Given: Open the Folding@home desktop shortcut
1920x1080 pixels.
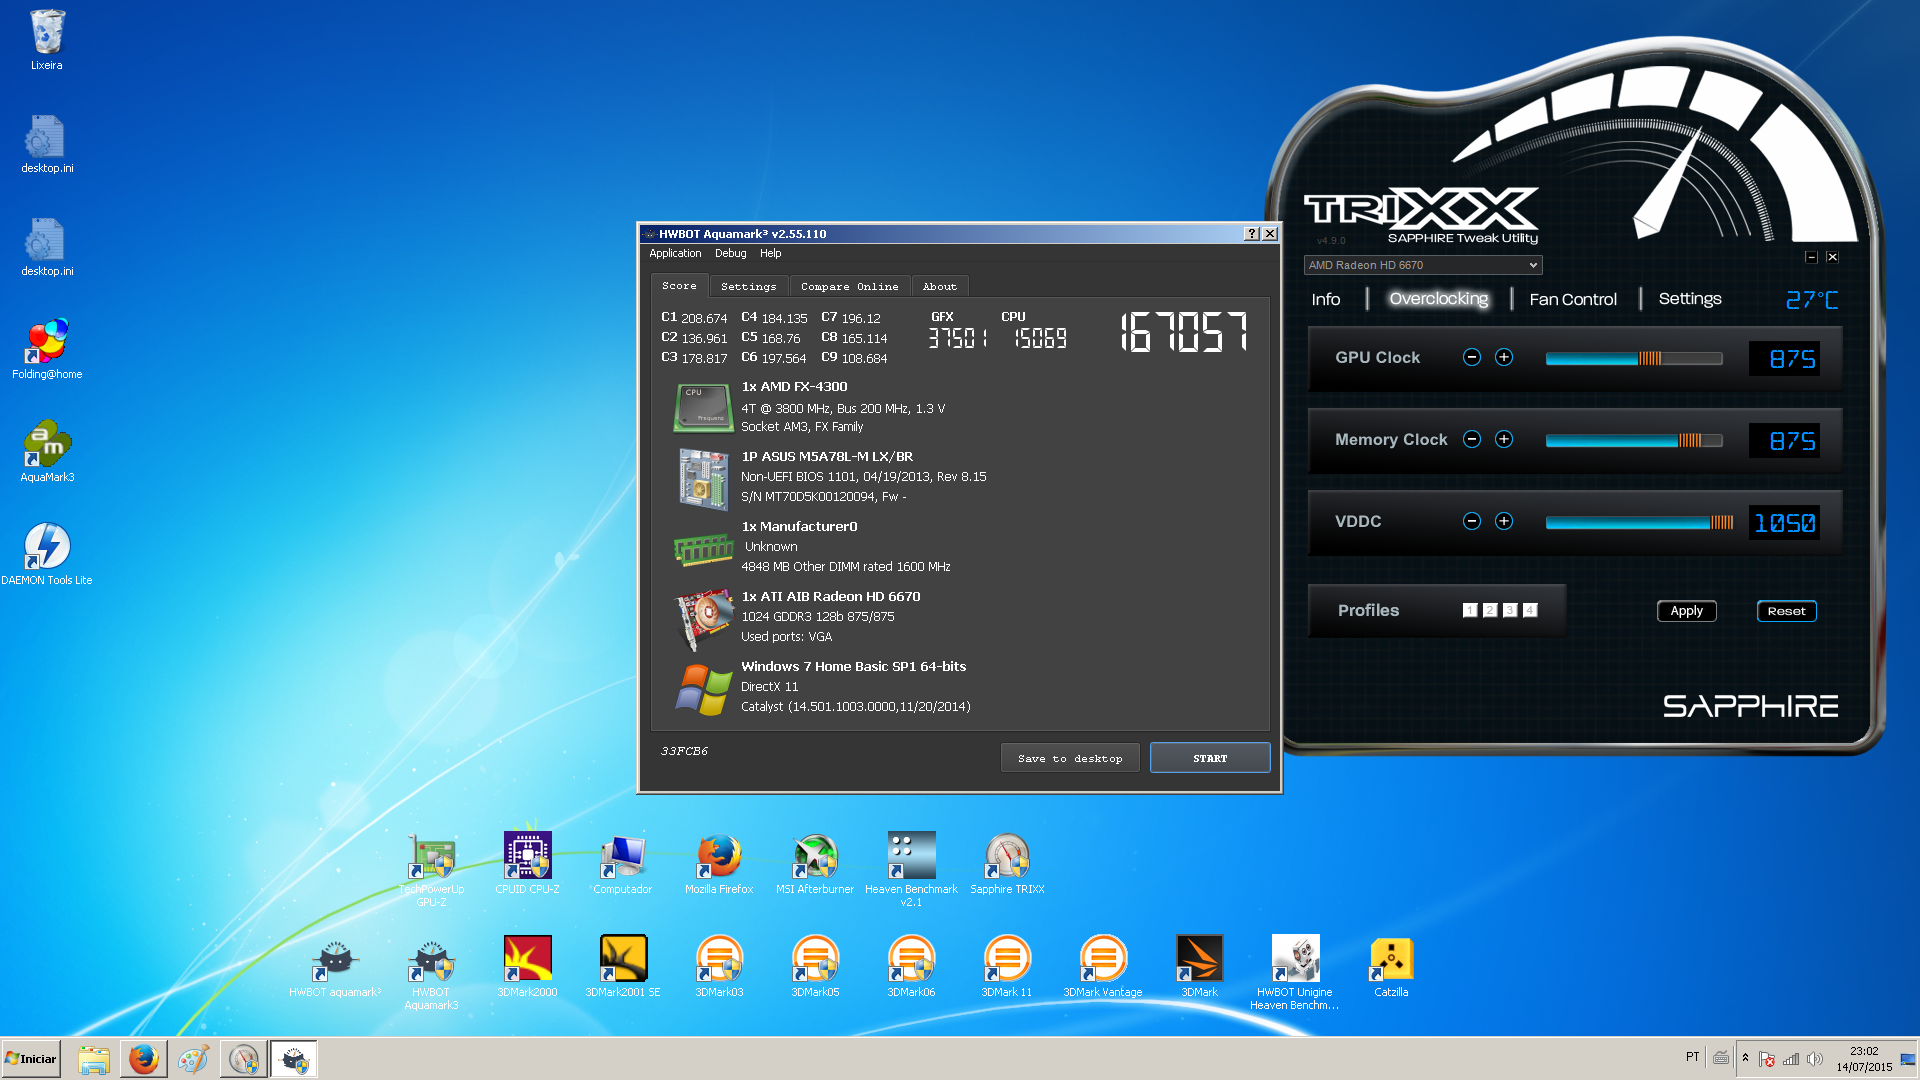Looking at the screenshot, I should [47, 348].
